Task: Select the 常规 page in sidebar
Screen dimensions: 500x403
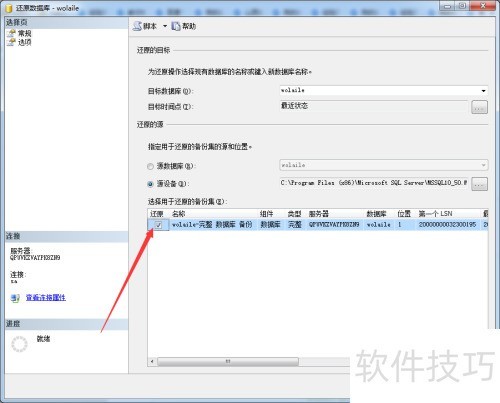Action: [x=25, y=33]
